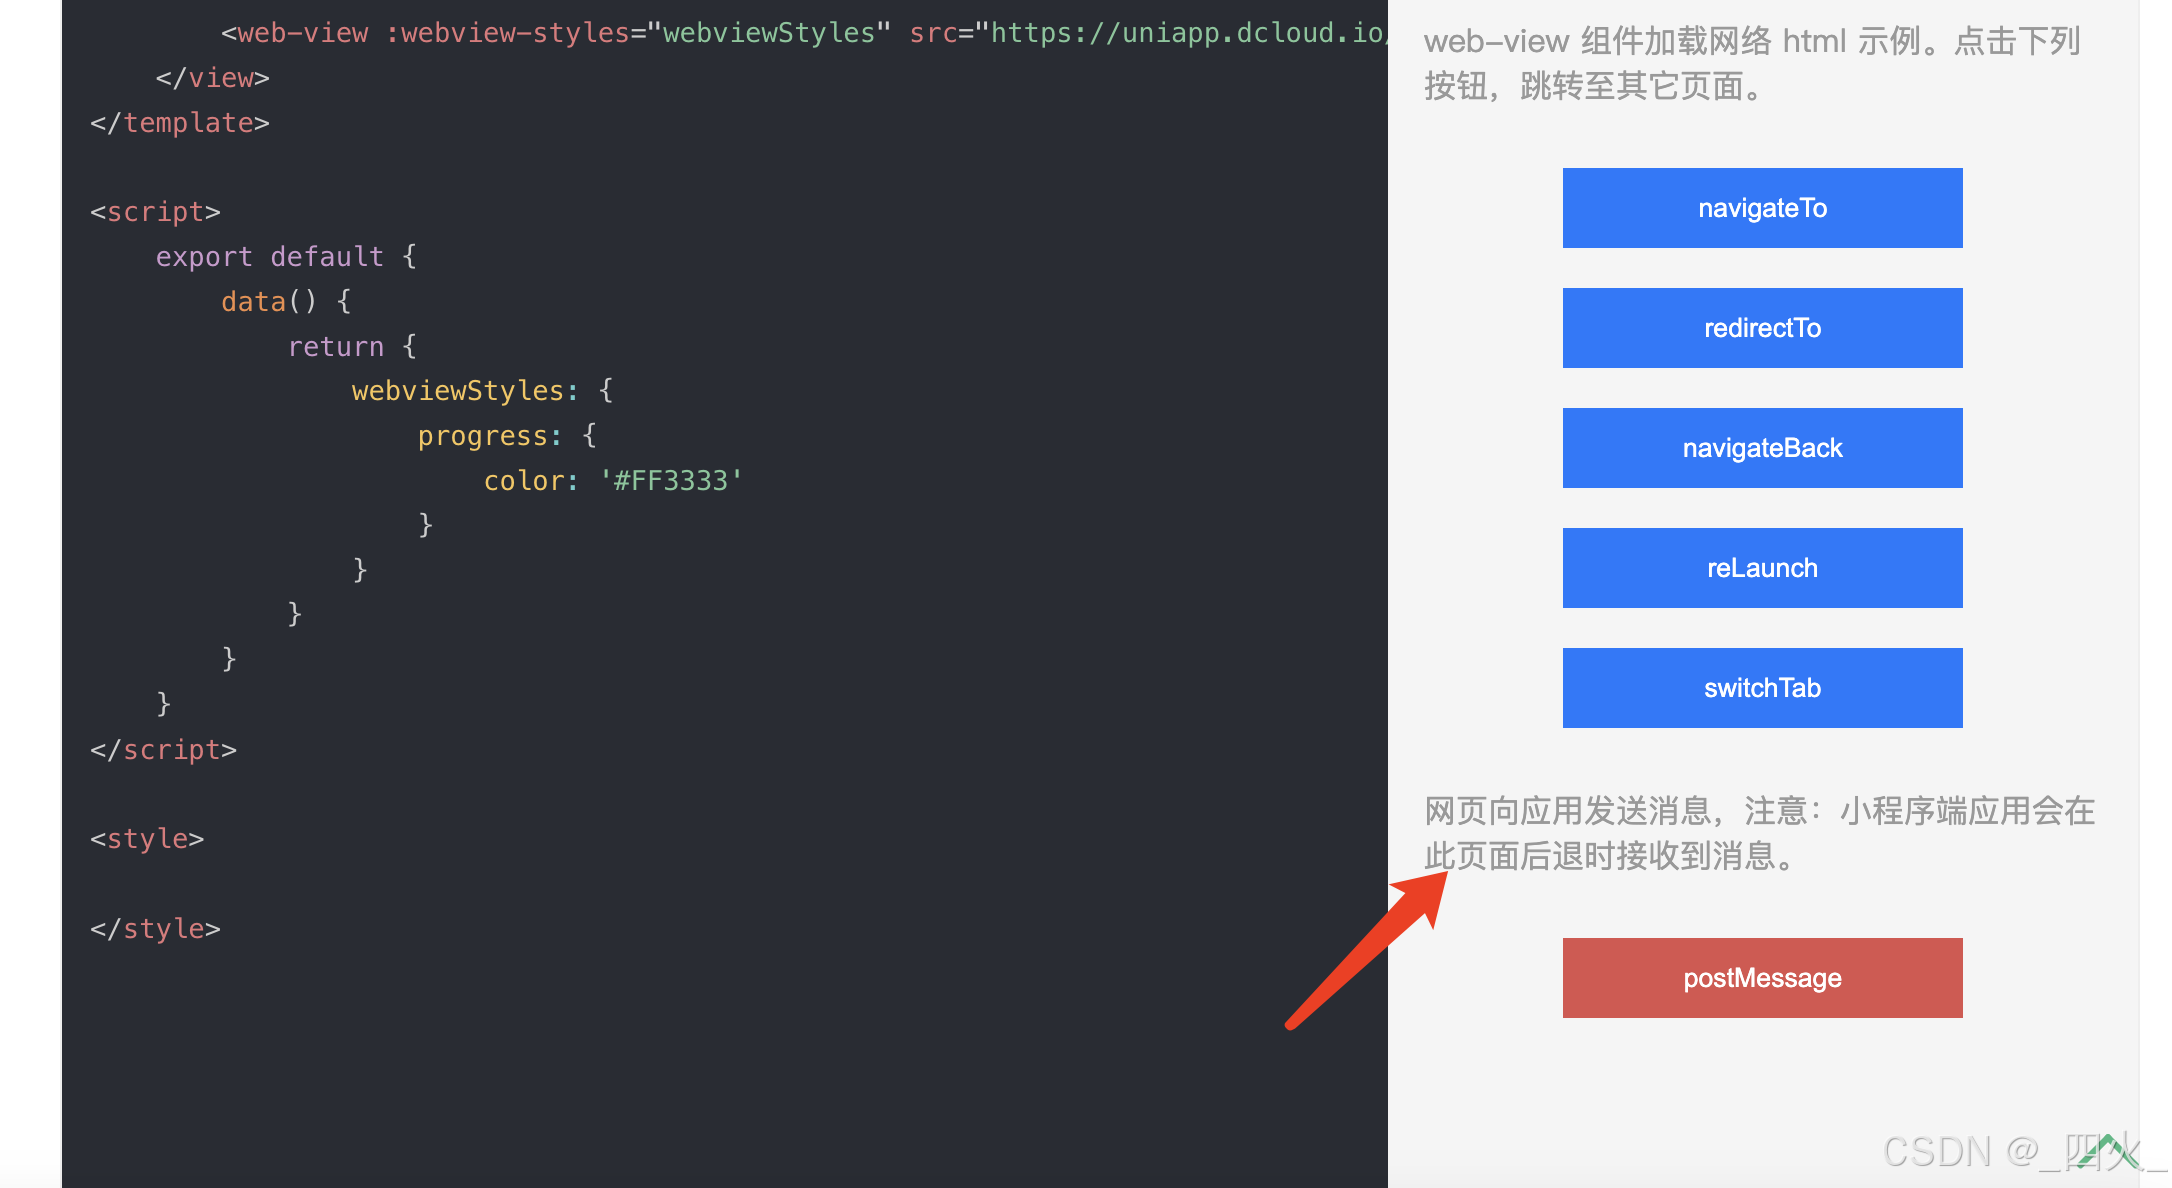Select the export default statement
Screen dimensions: 2172x1188
[x=269, y=256]
